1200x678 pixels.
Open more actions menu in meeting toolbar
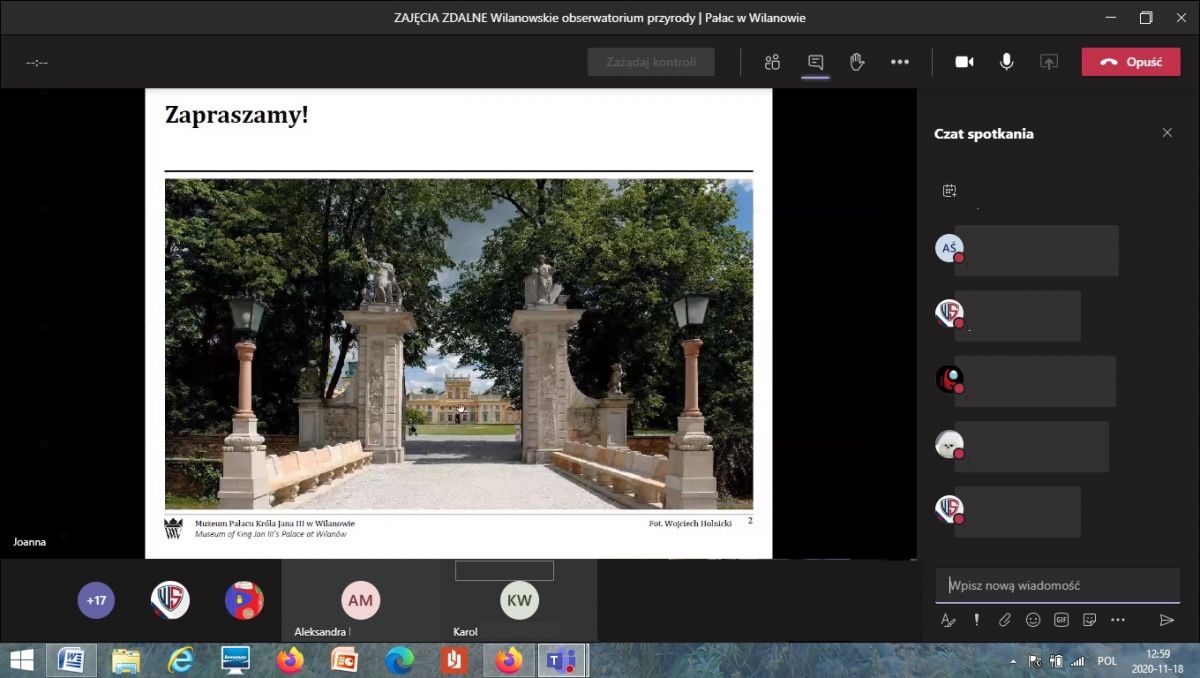pos(900,62)
